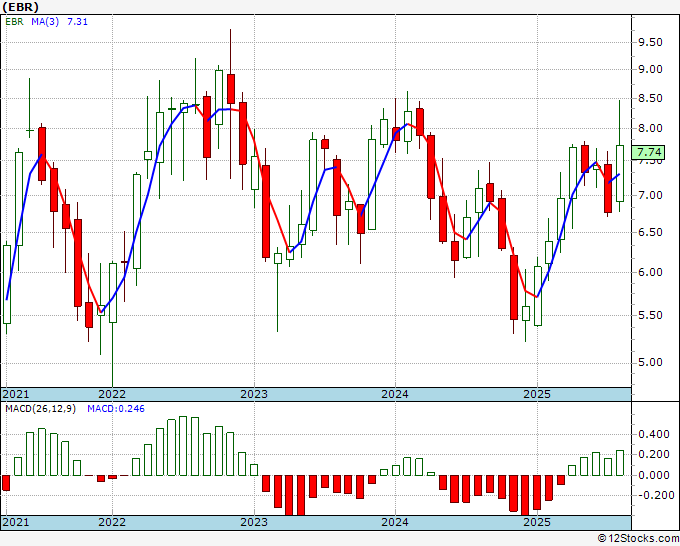Click the MACD:0.246 value label

116,409
